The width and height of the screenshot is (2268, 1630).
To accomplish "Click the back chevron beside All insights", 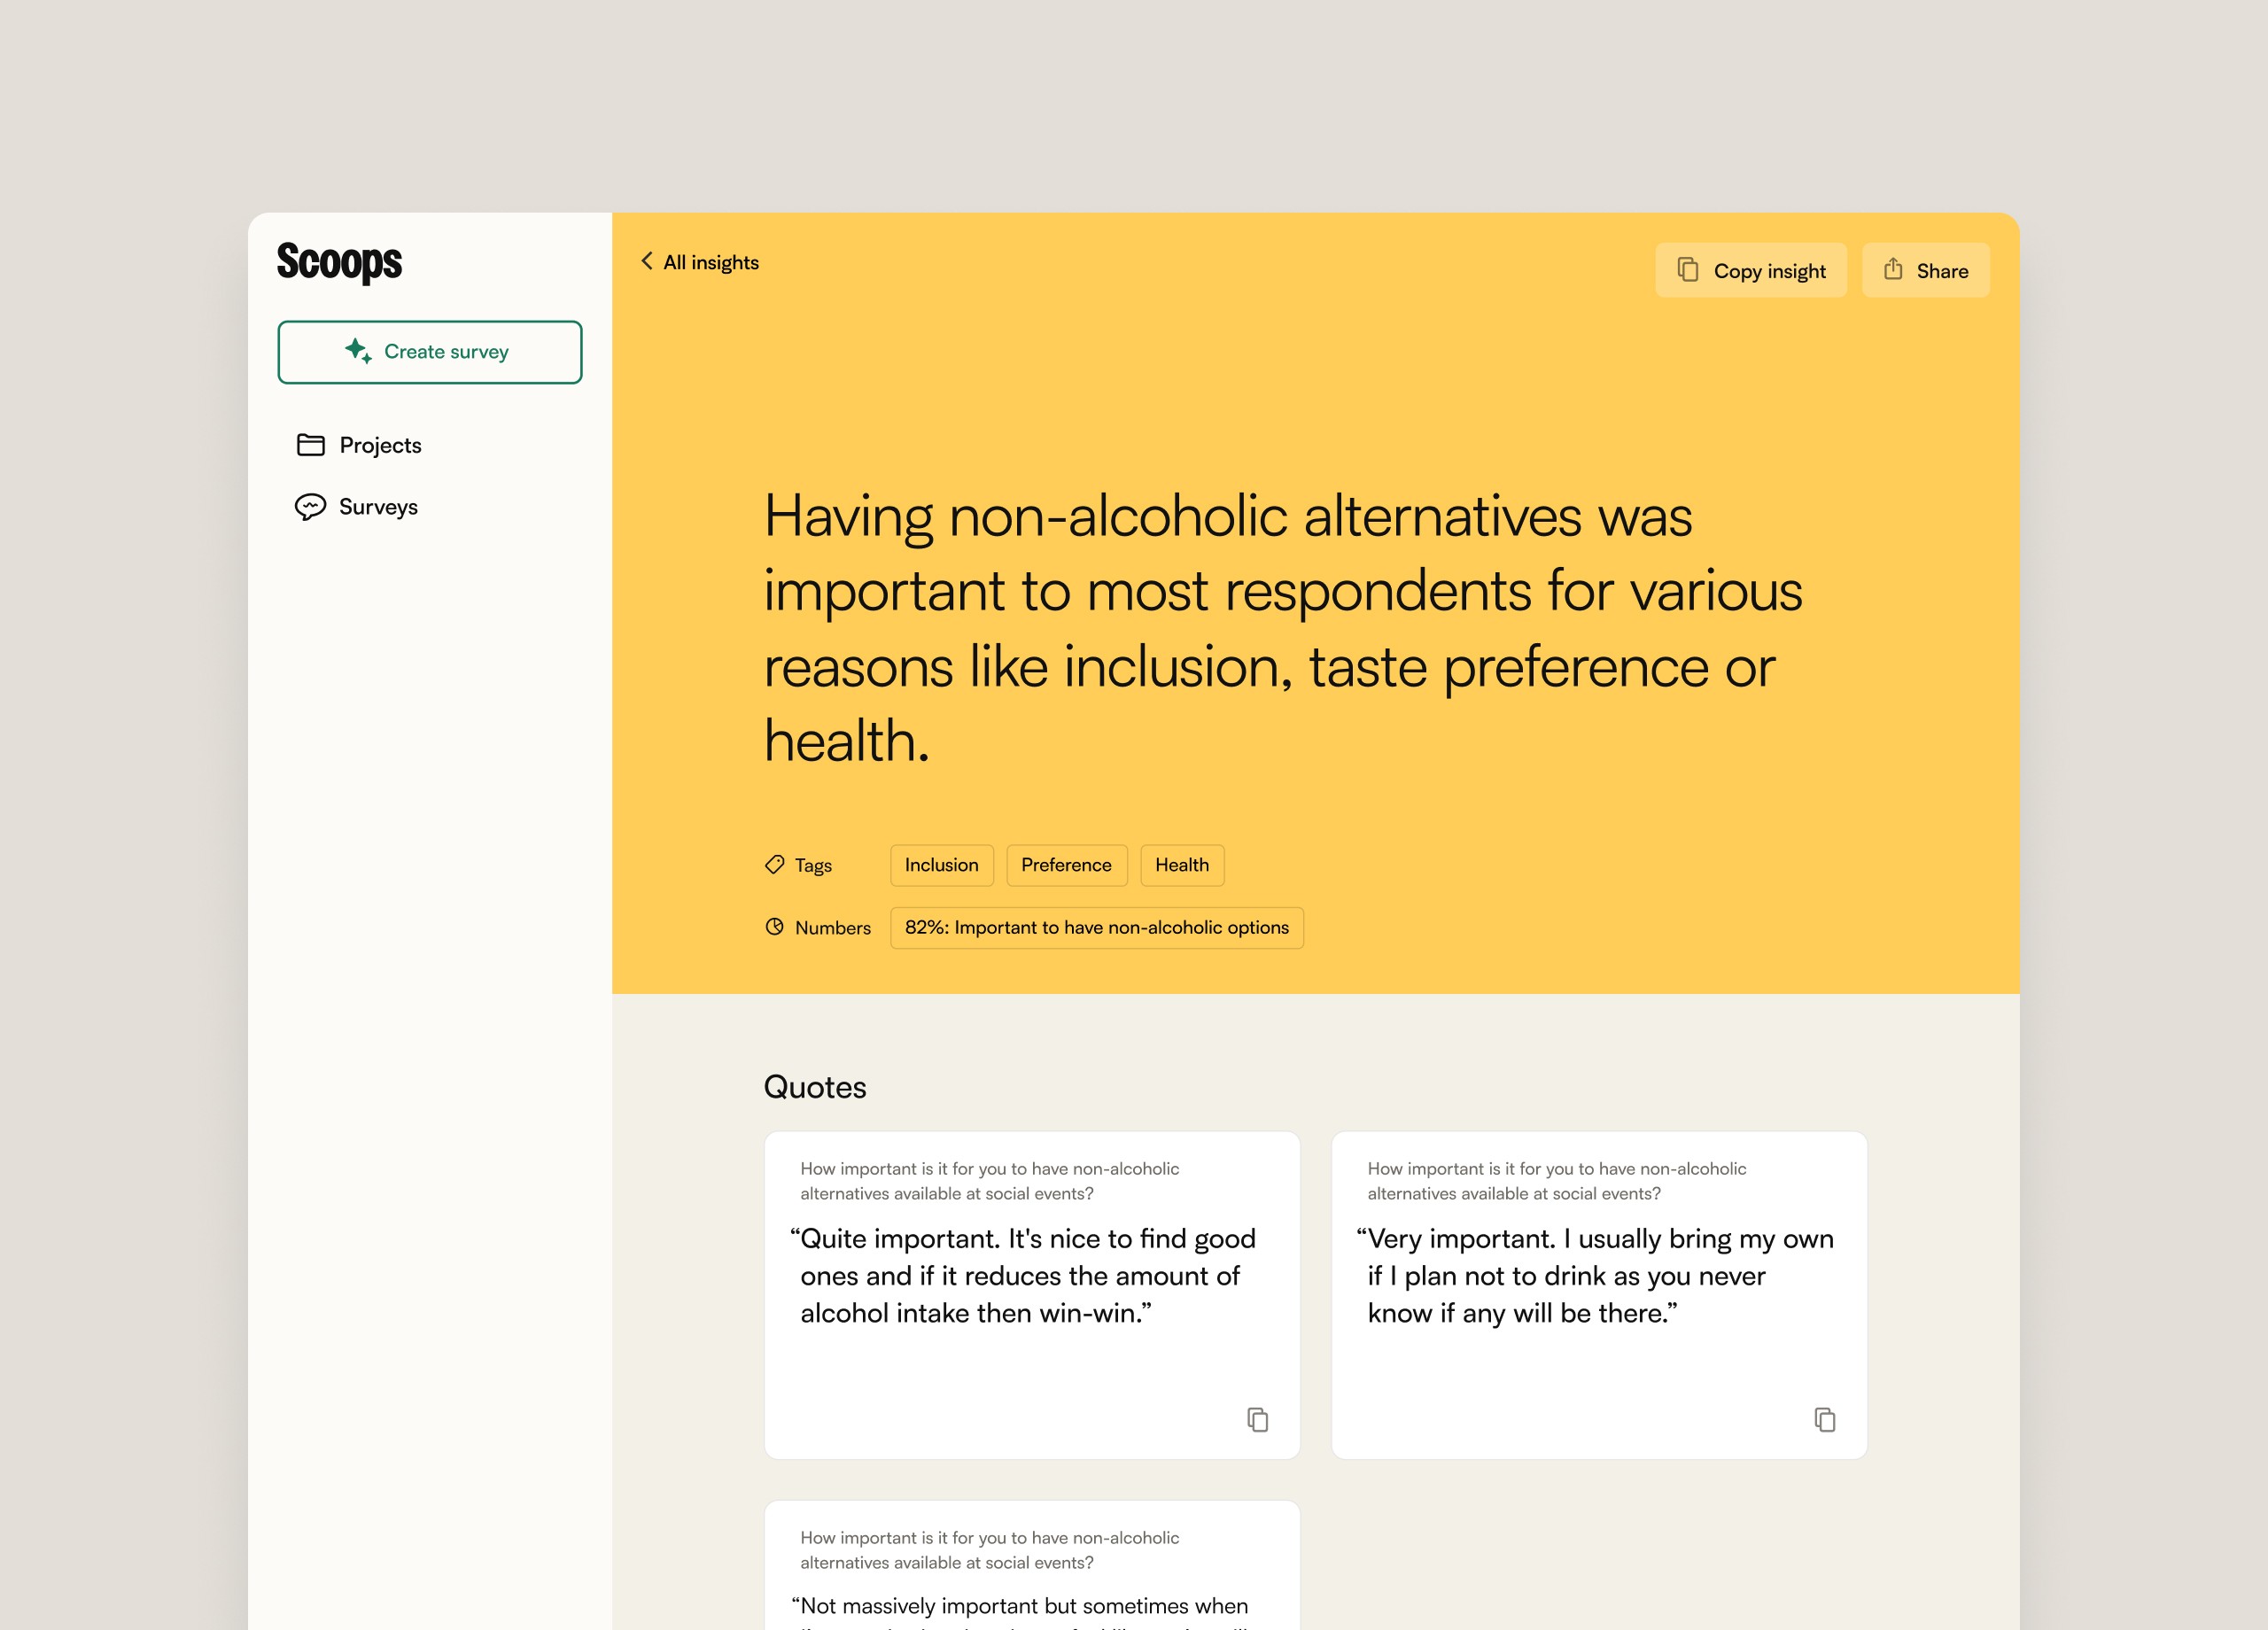I will (x=647, y=262).
